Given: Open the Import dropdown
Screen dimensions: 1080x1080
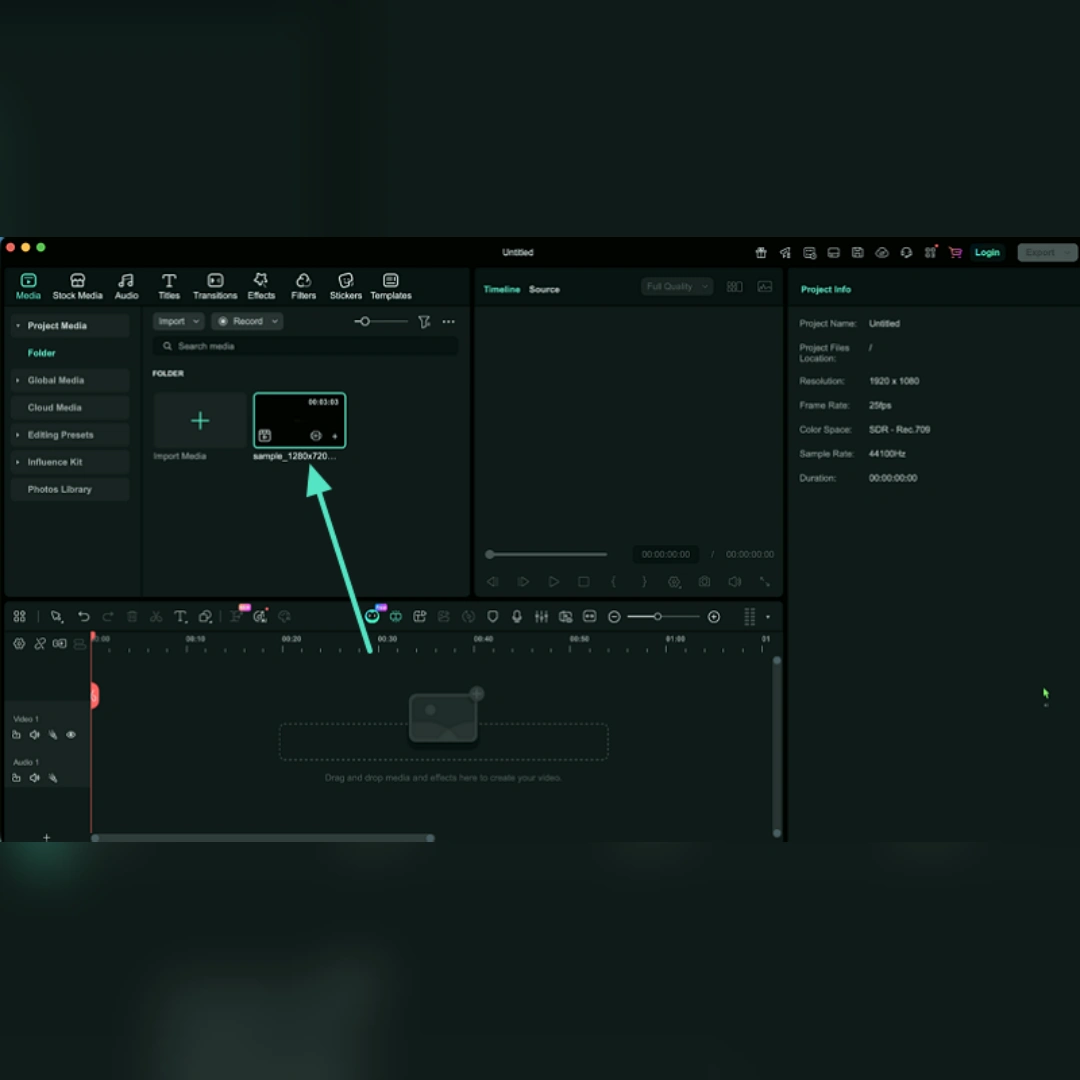Looking at the screenshot, I should [178, 321].
